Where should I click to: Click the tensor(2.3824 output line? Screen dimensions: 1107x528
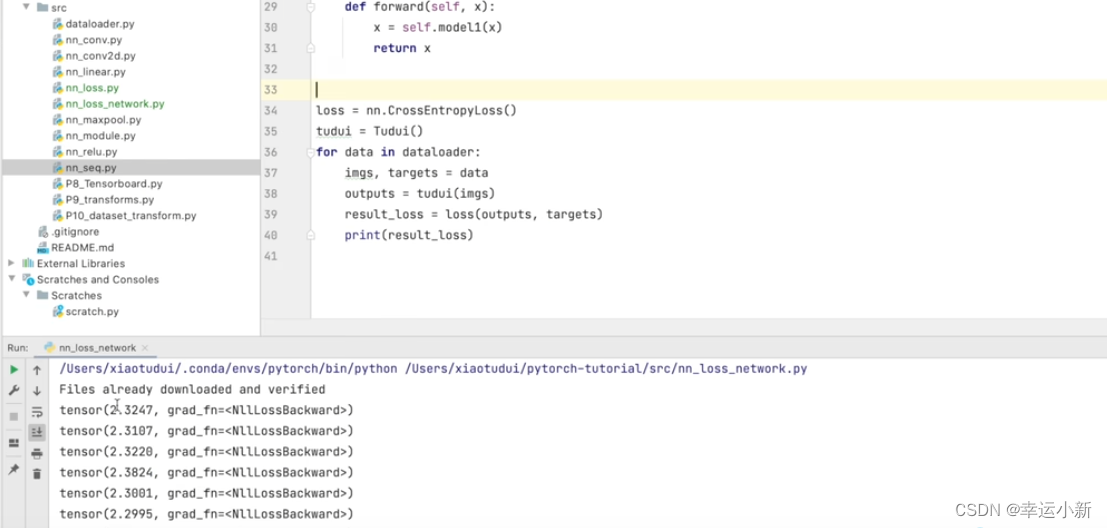pos(206,472)
